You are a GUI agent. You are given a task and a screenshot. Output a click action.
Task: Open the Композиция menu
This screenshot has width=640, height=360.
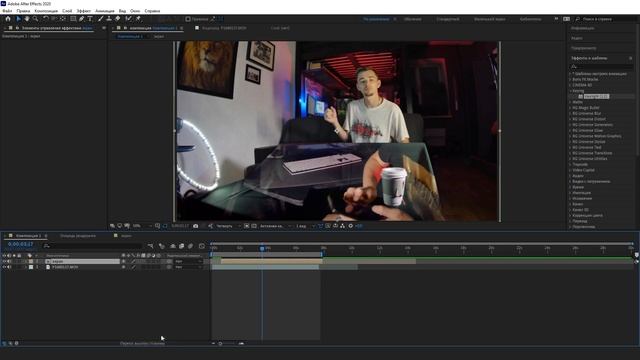(46, 11)
